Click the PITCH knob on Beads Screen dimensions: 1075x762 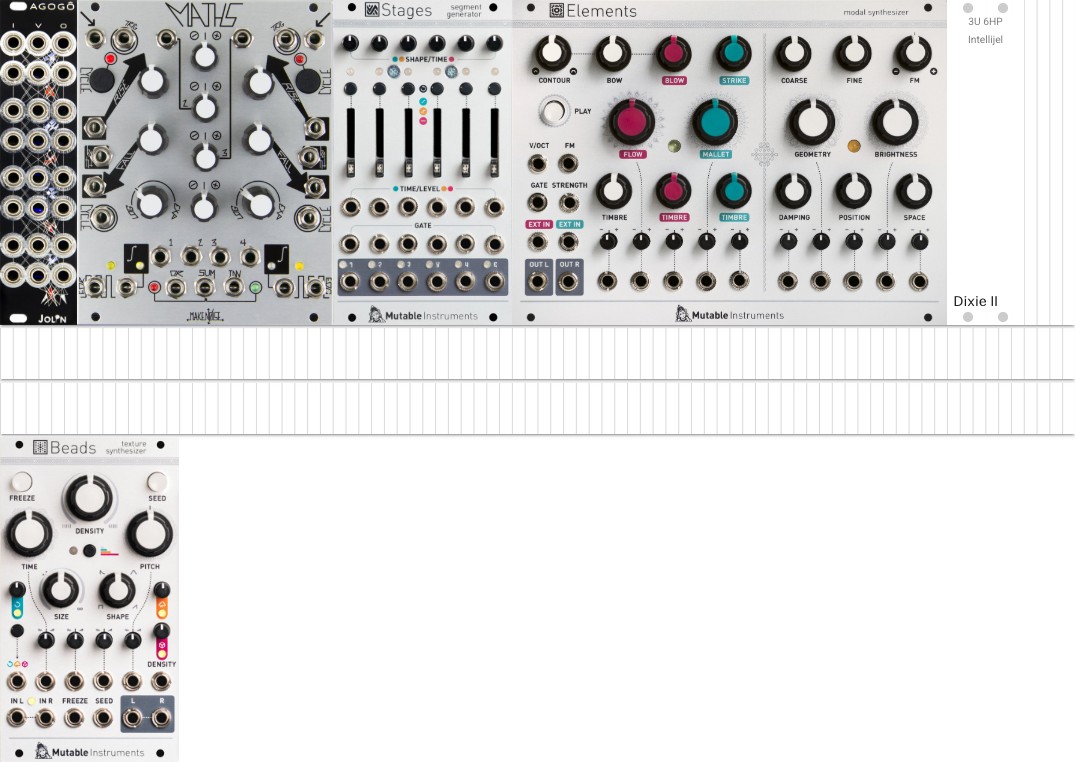[x=149, y=534]
